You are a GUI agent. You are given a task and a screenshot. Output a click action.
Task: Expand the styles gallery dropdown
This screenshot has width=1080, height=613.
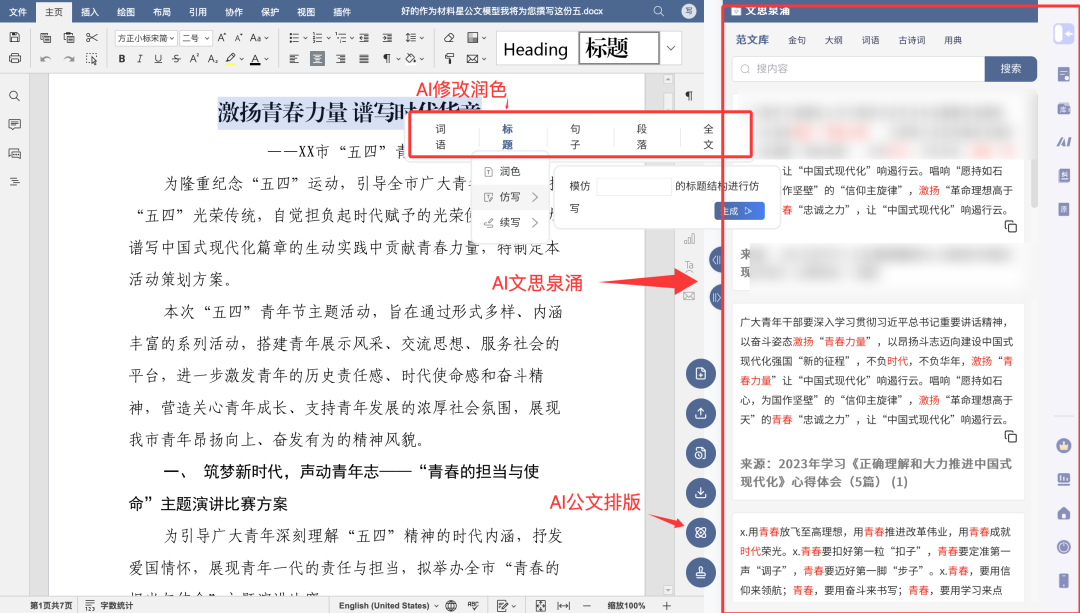(672, 48)
